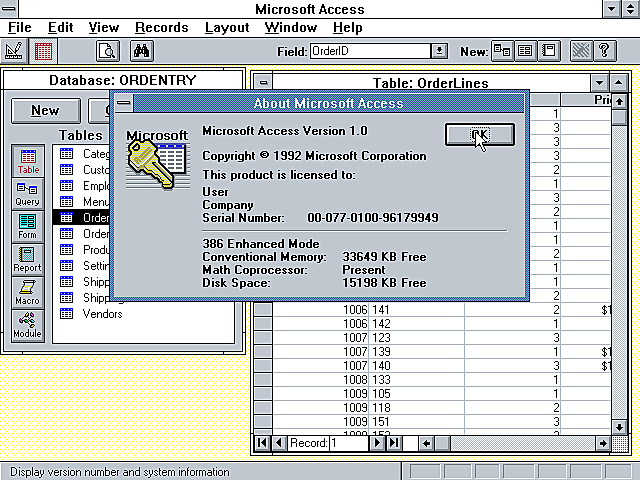Click the horizontal scrollbar thumb in OrderLines
This screenshot has width=640, height=480.
coord(442,443)
